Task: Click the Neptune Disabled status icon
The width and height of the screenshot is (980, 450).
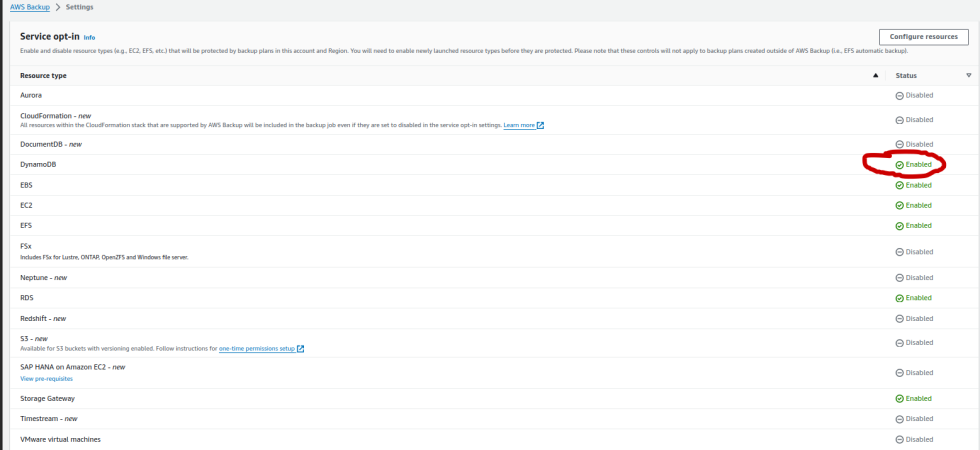Action: (899, 278)
